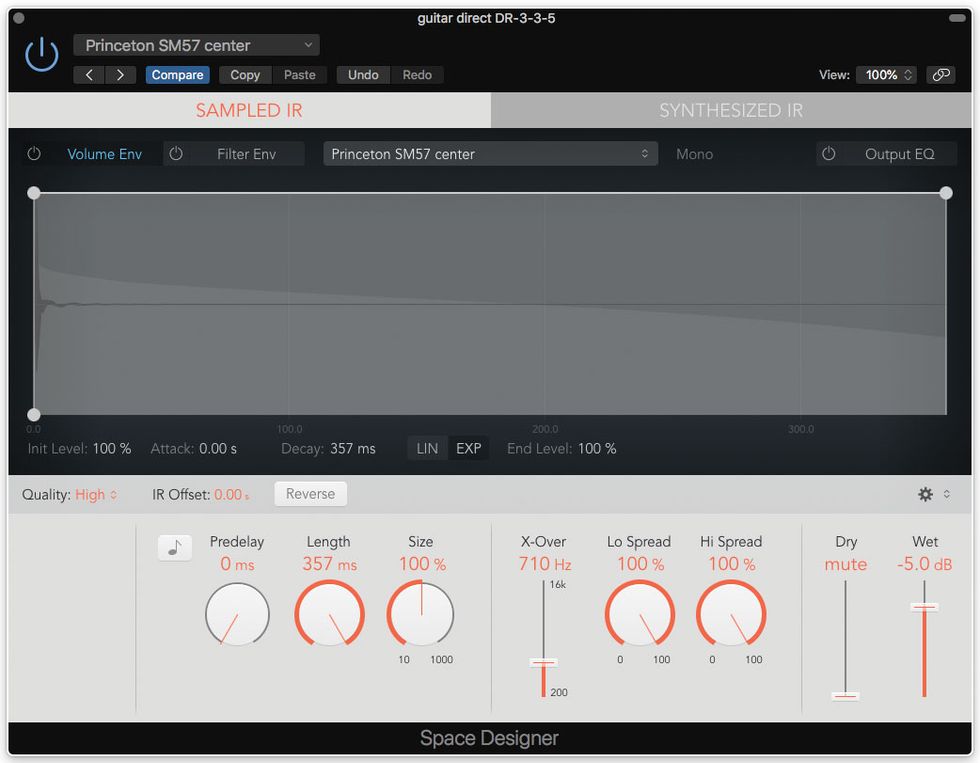Toggle the Volume Env power icon
This screenshot has height=763, width=980.
tap(34, 154)
